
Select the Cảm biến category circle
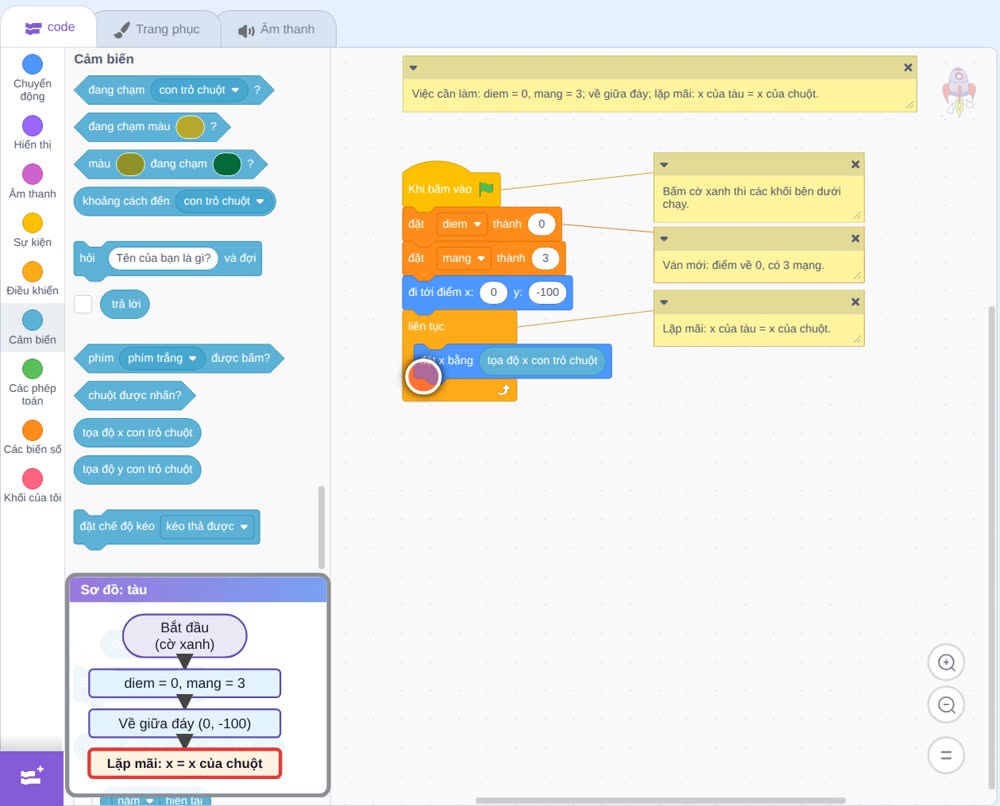[x=32, y=320]
